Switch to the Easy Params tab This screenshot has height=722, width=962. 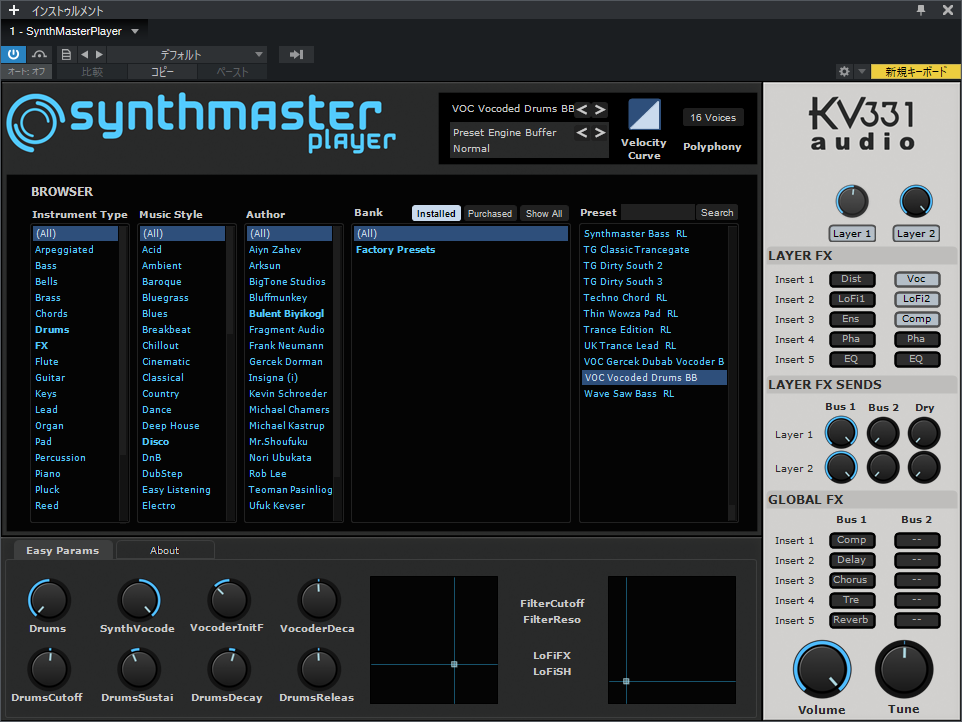63,550
